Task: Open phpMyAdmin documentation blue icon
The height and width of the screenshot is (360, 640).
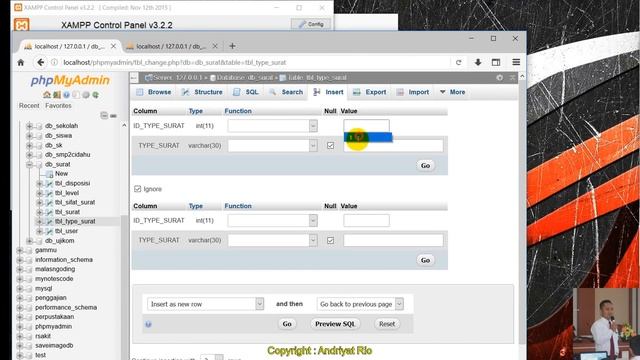Action: (67, 95)
